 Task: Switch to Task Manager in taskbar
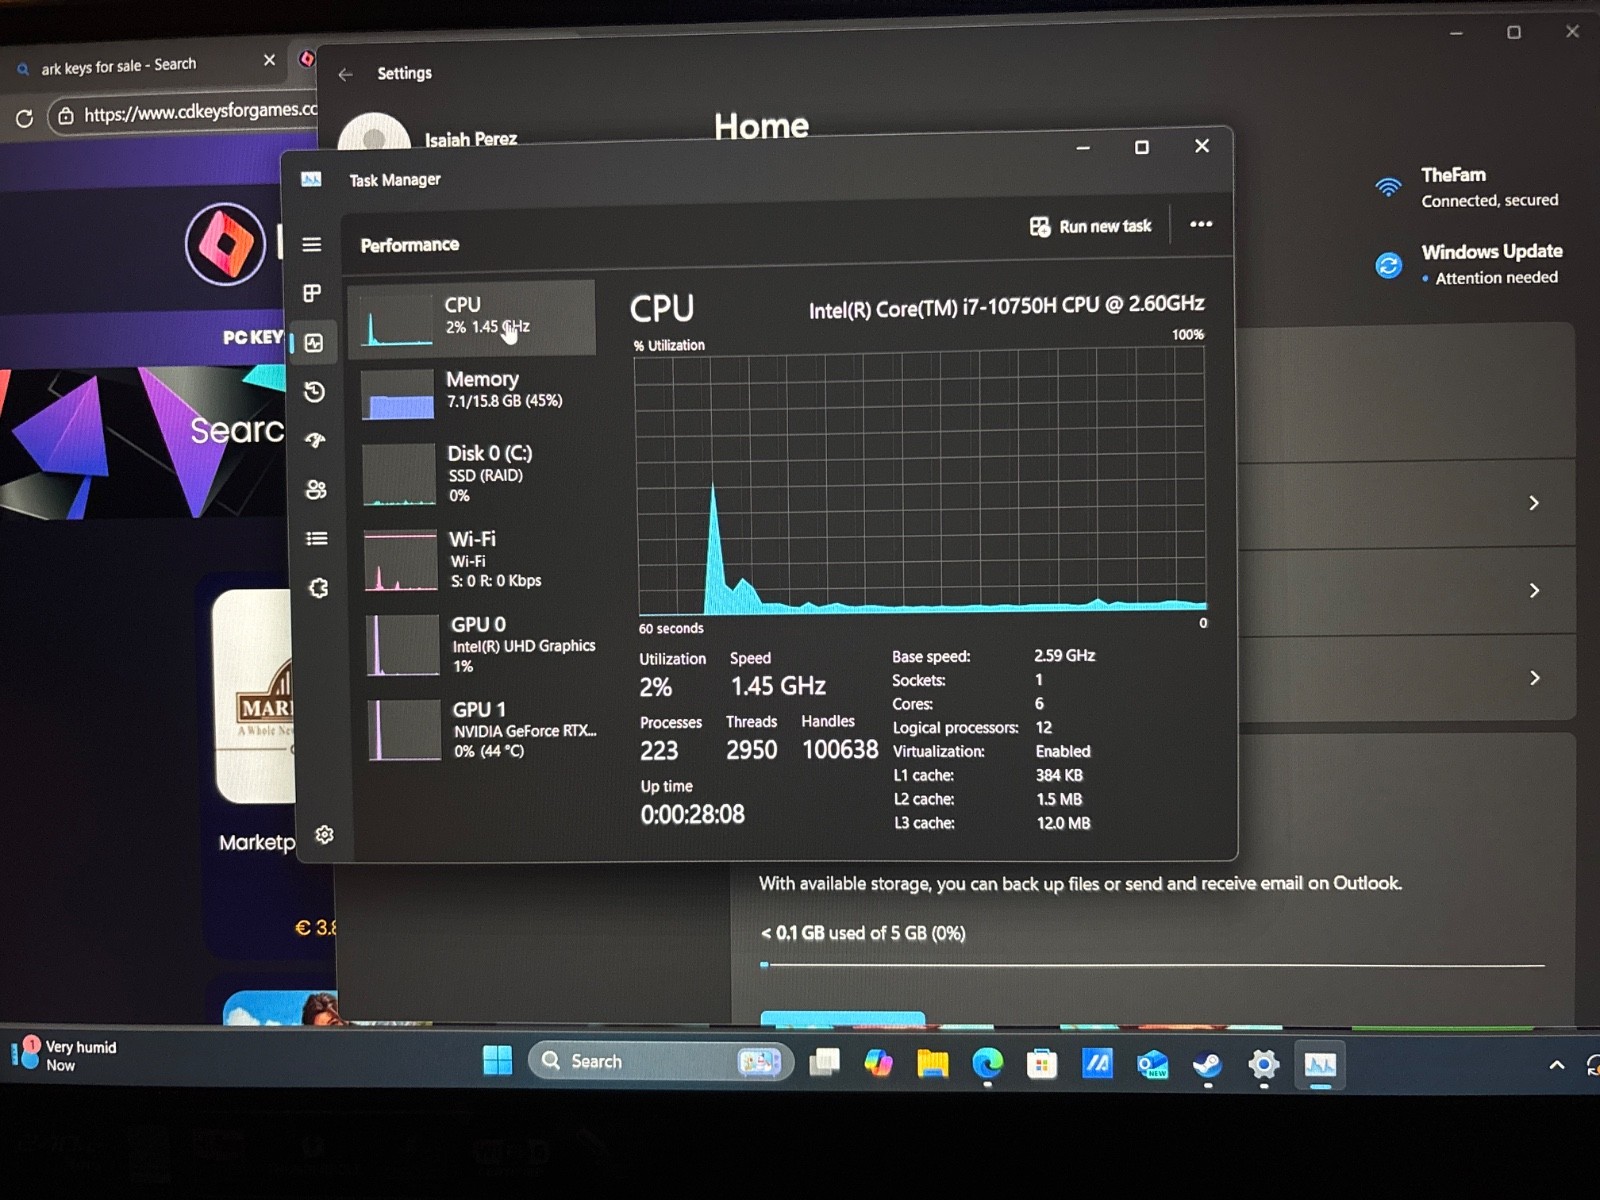[x=1320, y=1065]
